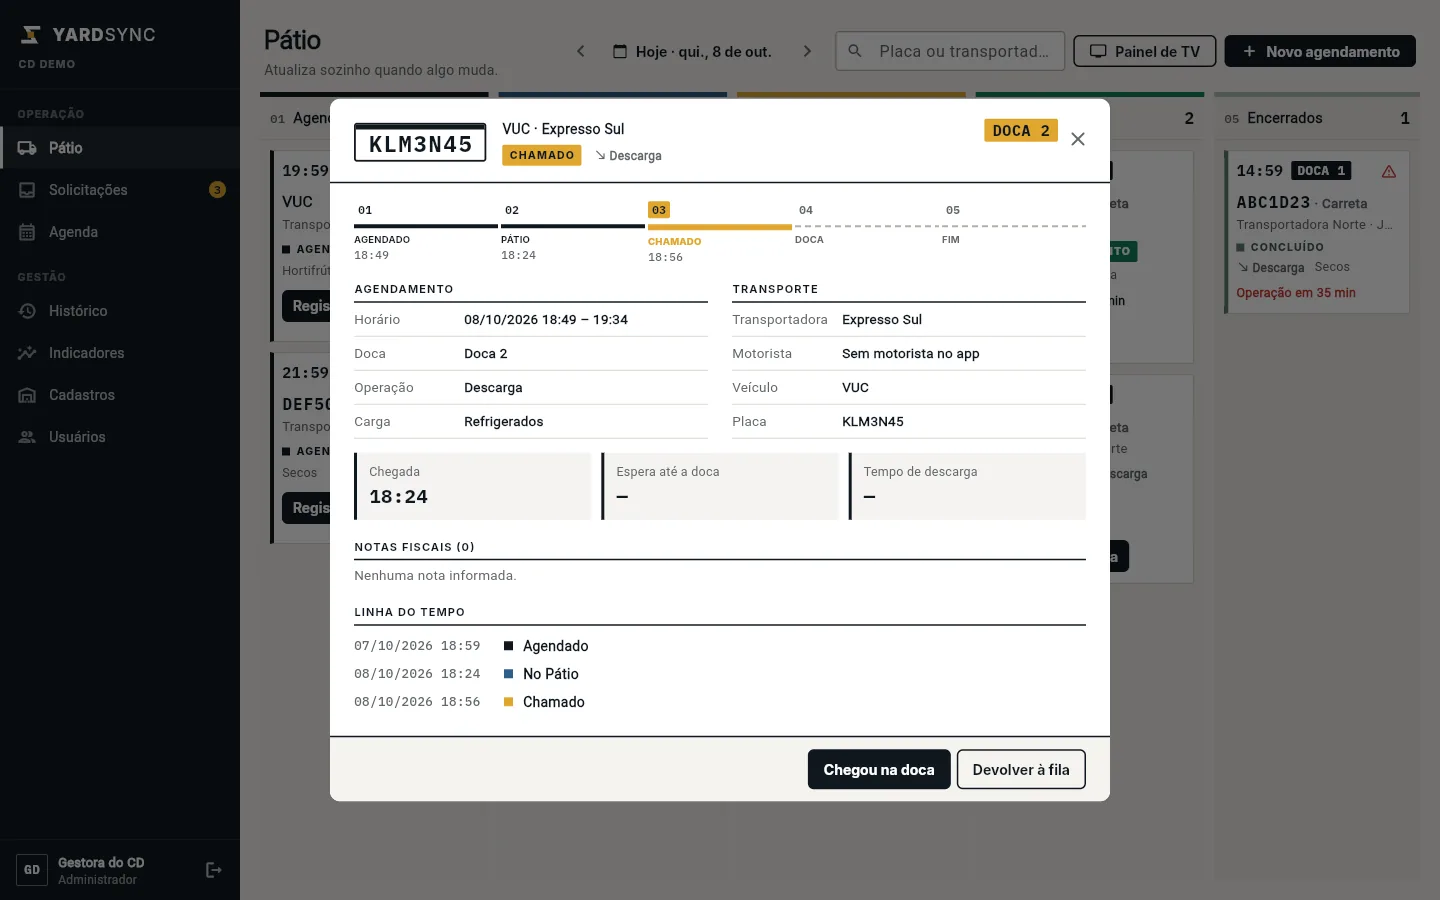Open Histórico in the sidebar
Image resolution: width=1440 pixels, height=900 pixels.
click(x=120, y=311)
